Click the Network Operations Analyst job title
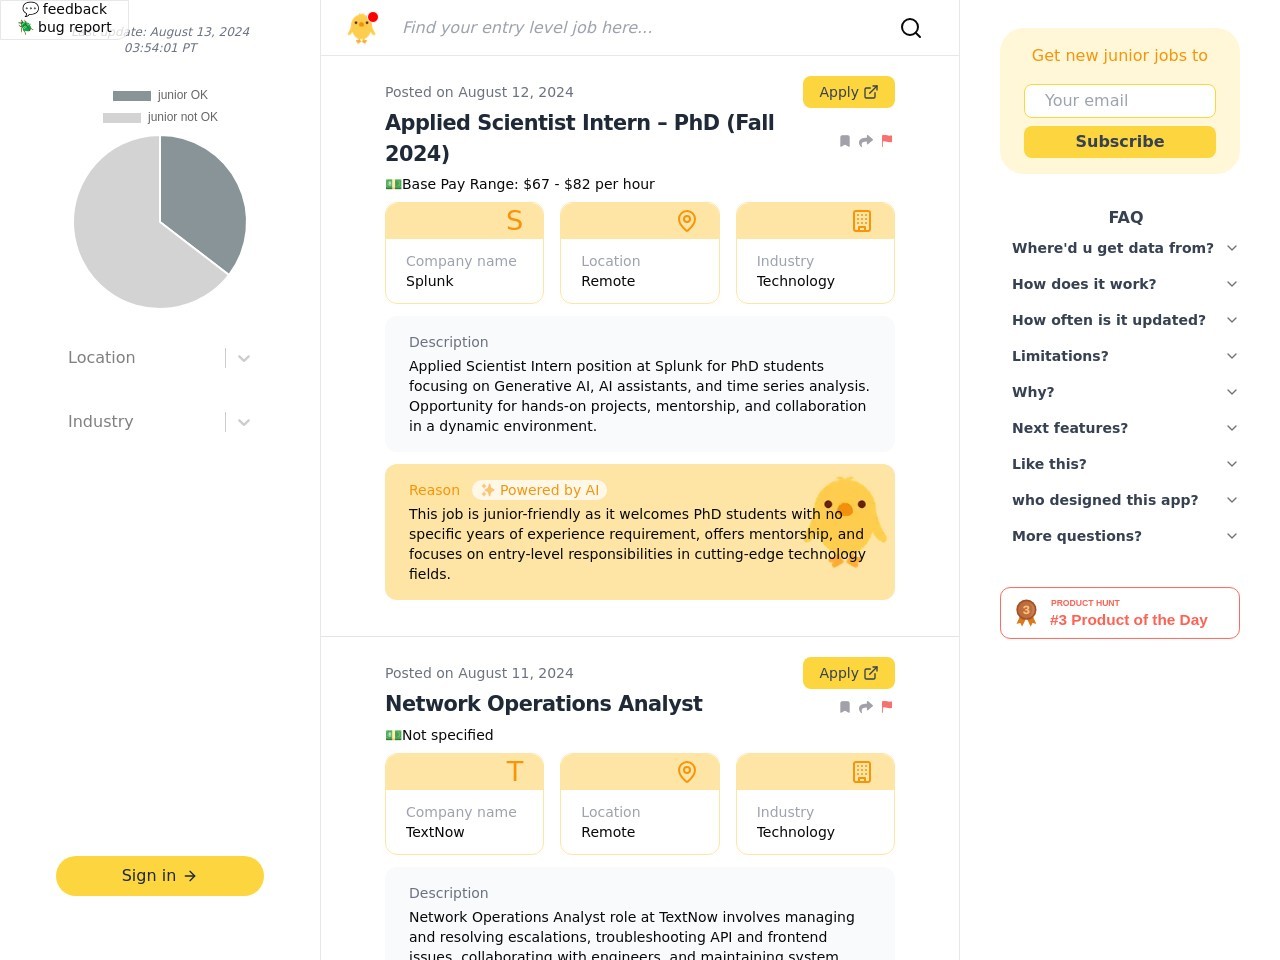This screenshot has height=960, width=1280. pos(544,704)
